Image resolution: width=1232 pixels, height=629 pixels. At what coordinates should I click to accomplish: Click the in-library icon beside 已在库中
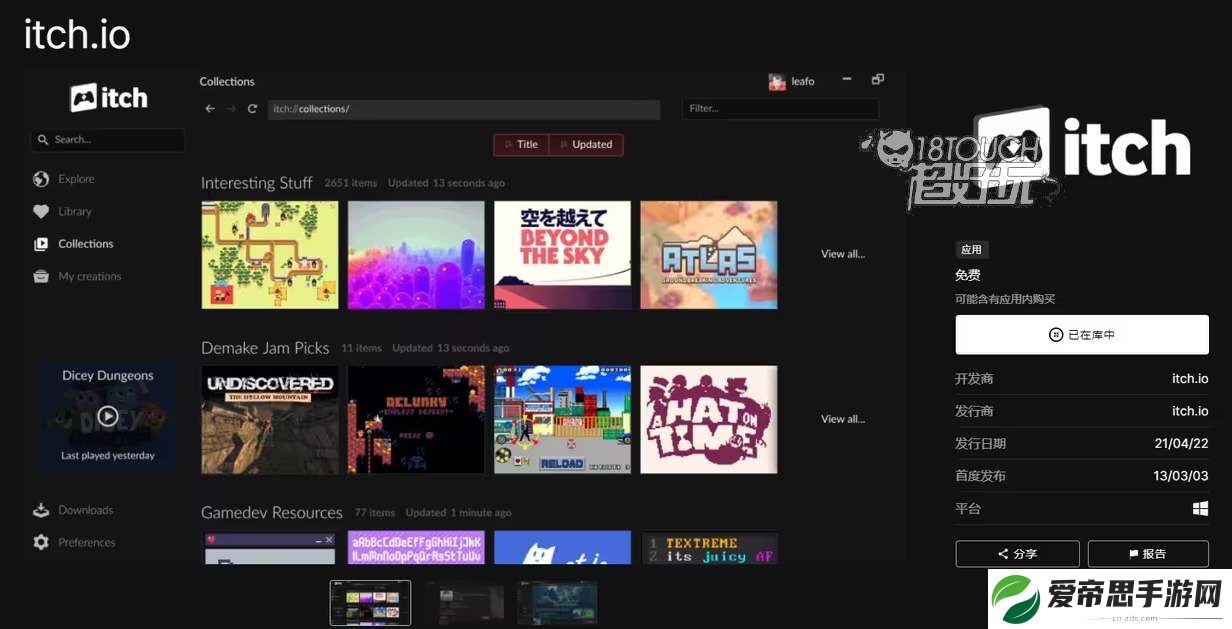pyautogui.click(x=1056, y=335)
